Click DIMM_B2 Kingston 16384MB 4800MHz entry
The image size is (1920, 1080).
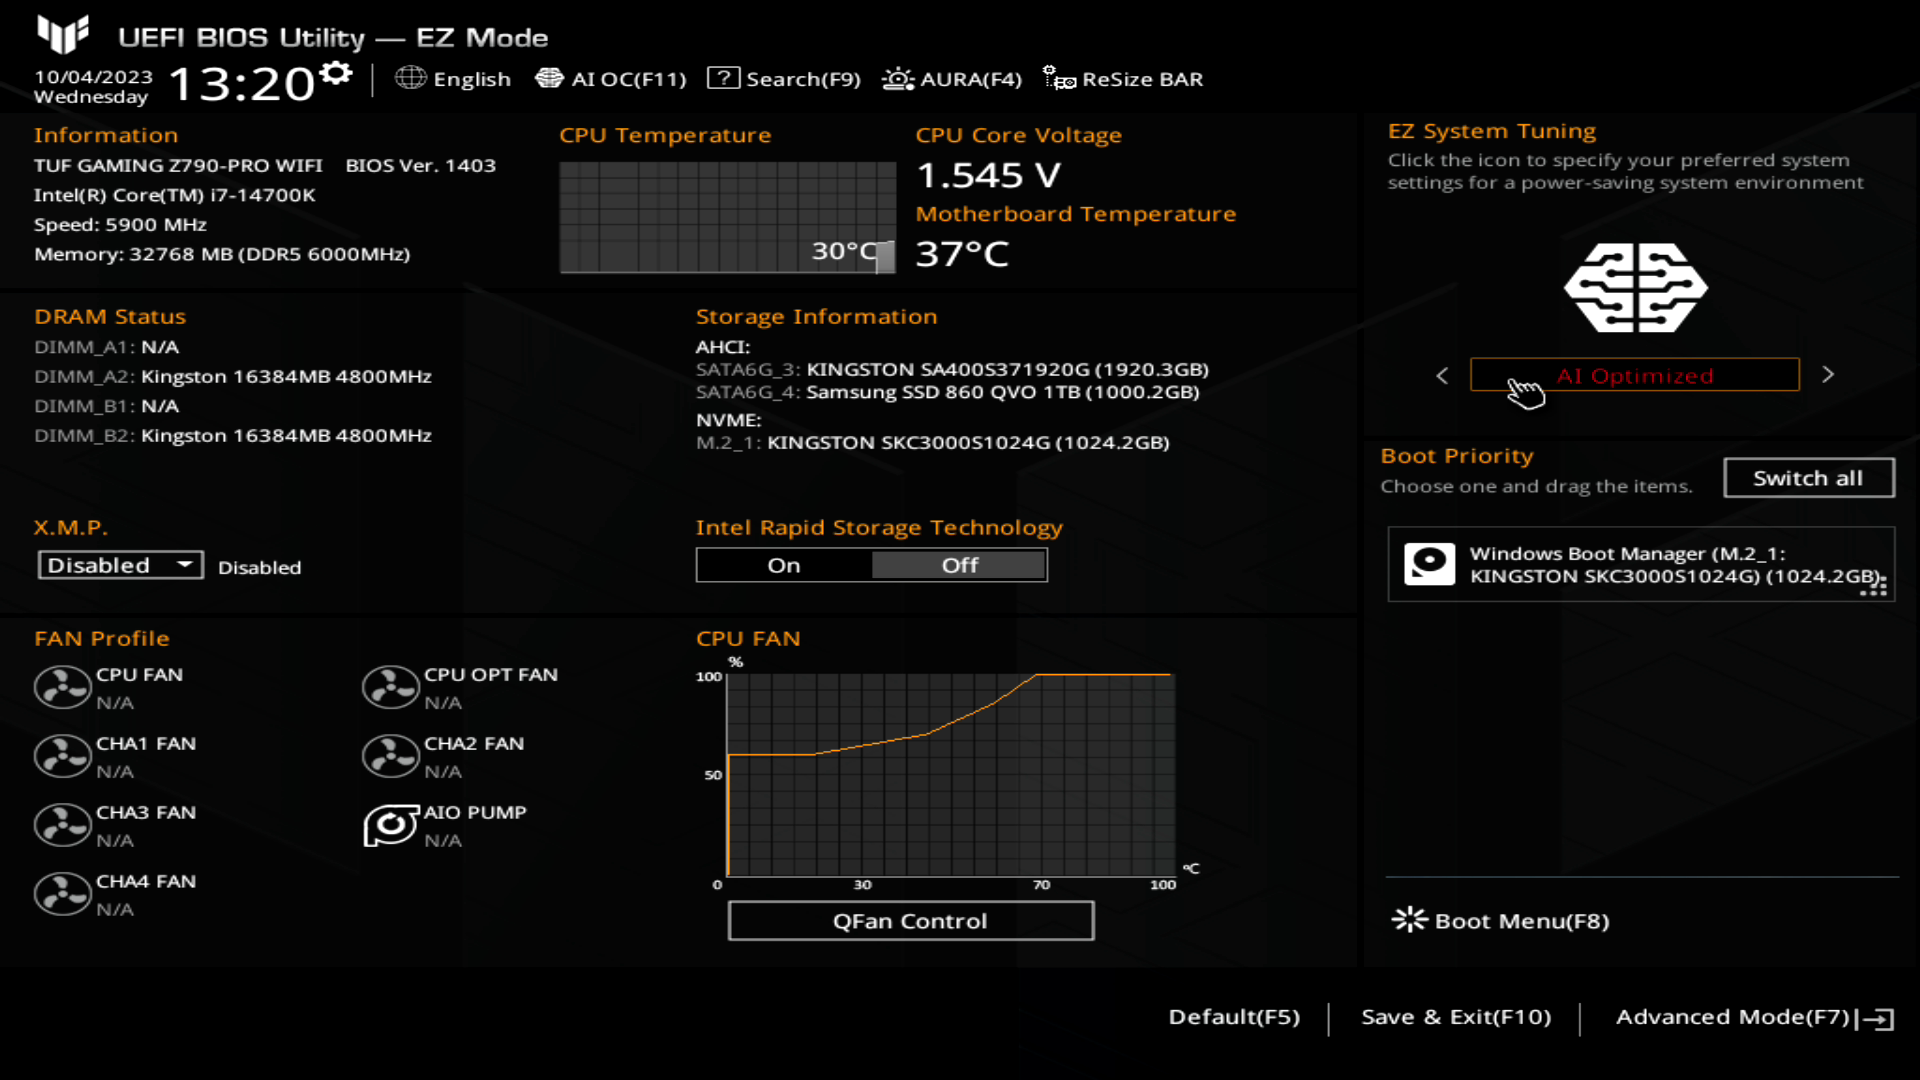[x=233, y=436]
